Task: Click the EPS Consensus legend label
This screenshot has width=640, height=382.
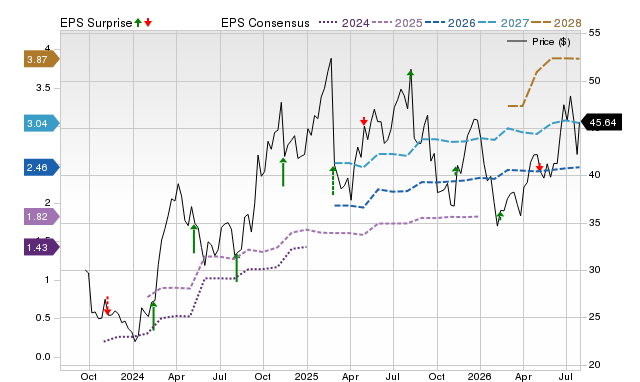Action: [265, 23]
